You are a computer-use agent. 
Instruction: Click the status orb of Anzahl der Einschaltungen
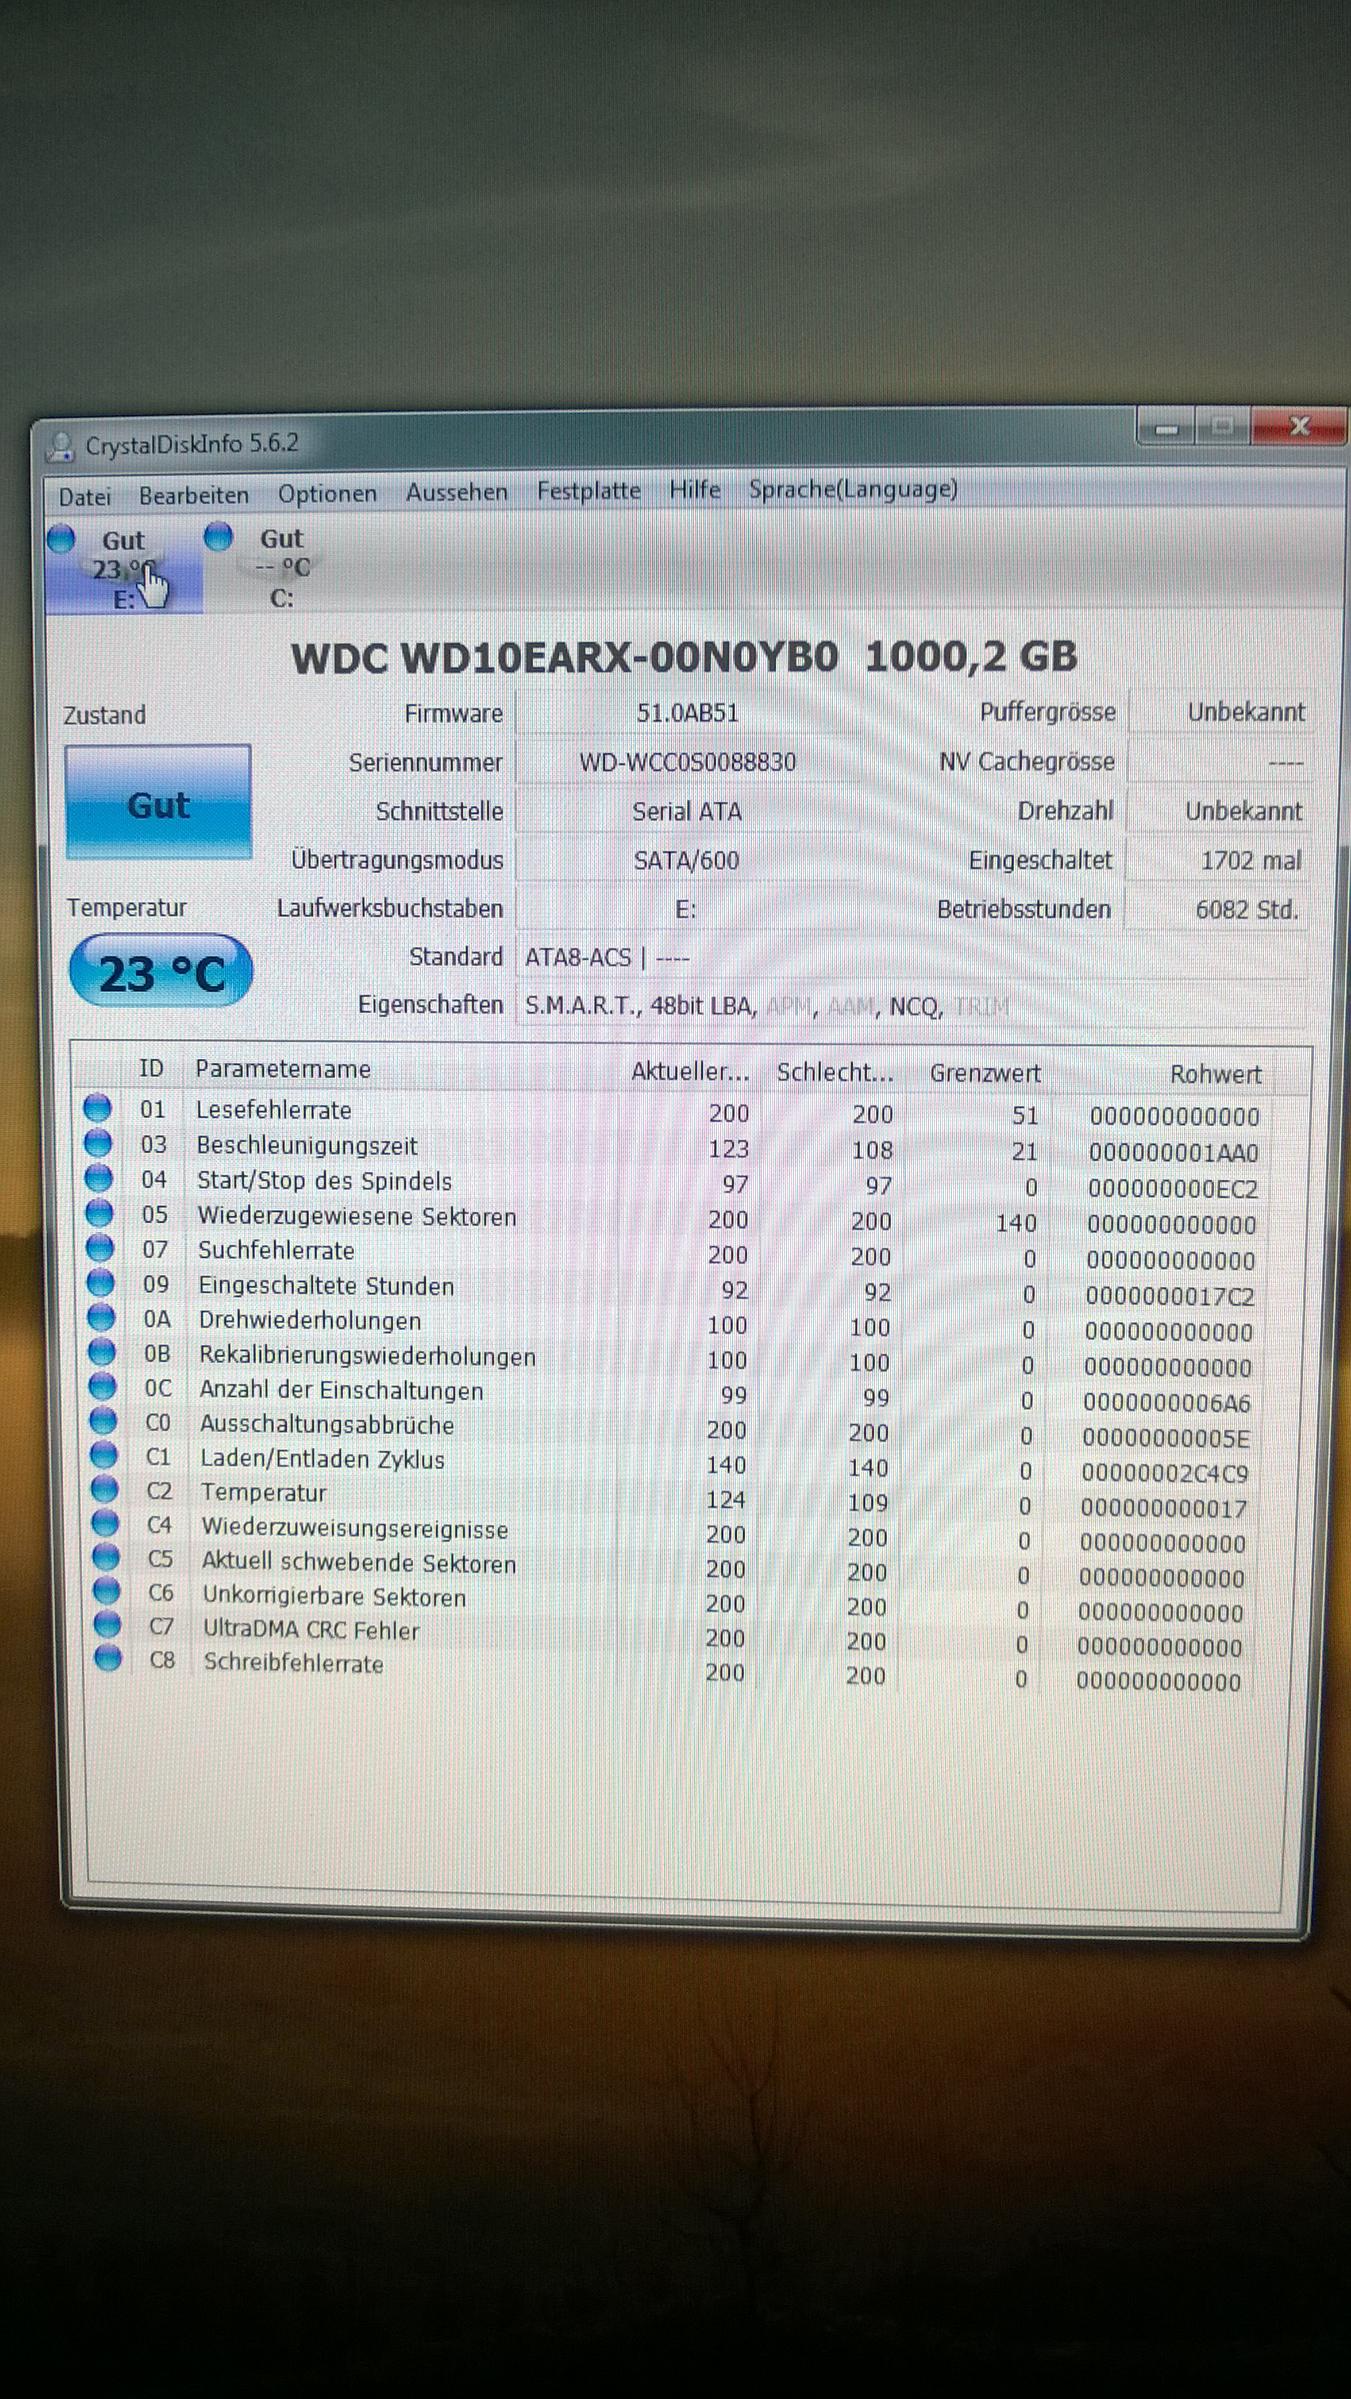click(x=103, y=1387)
